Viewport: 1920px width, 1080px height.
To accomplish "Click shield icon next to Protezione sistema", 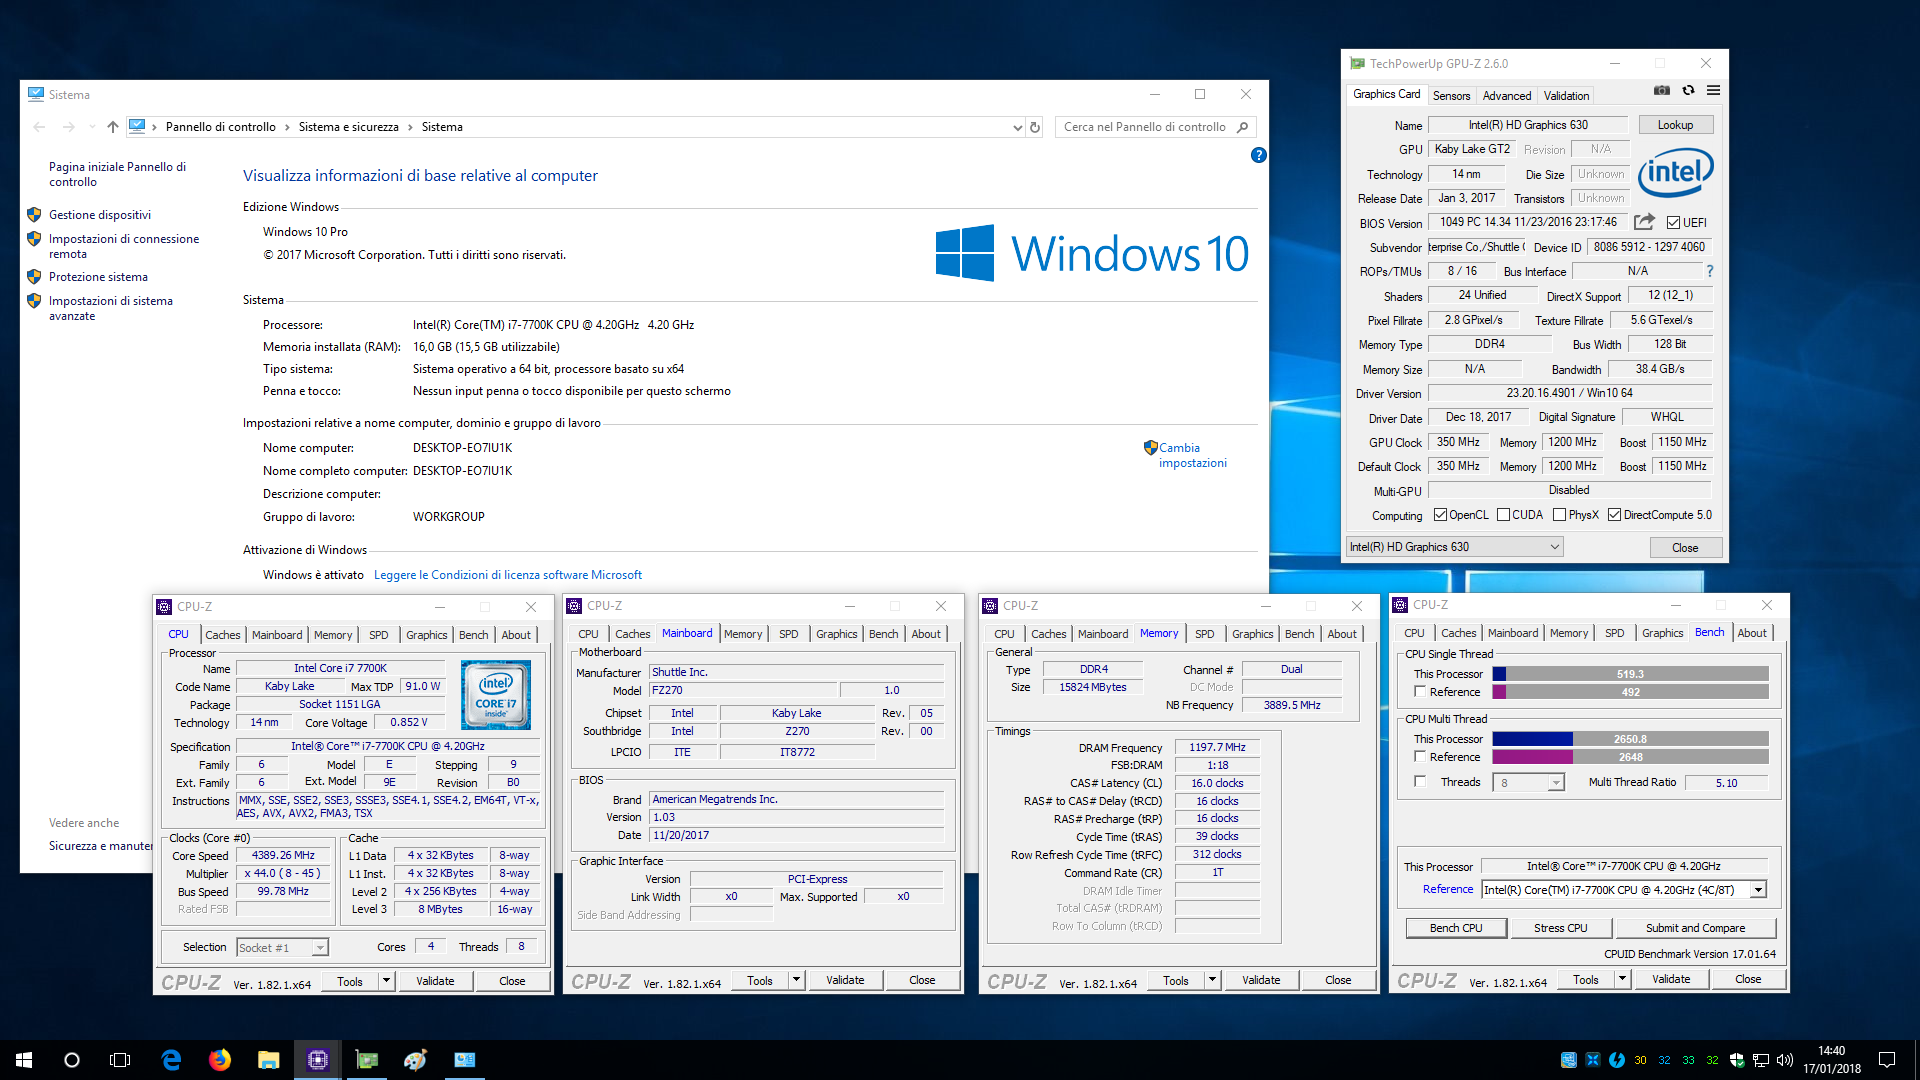I will pos(34,277).
